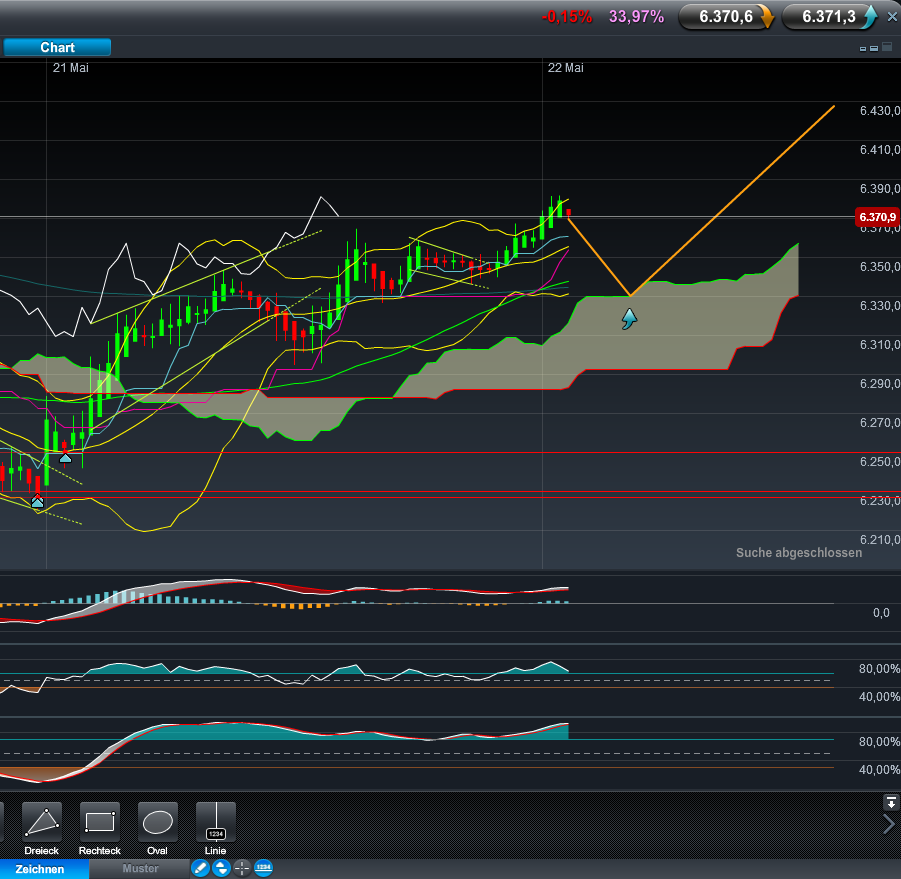The width and height of the screenshot is (901, 879).
Task: Maximize chart panel using largest size icon
Action: tap(885, 47)
